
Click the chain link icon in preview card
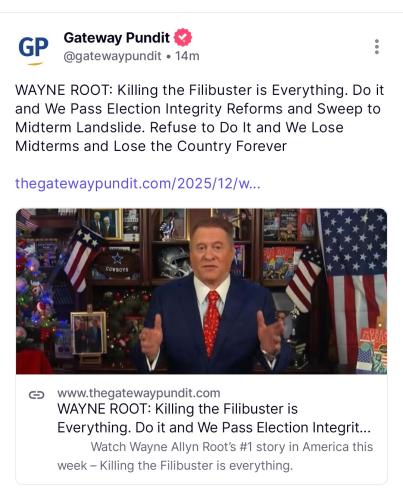(x=36, y=395)
